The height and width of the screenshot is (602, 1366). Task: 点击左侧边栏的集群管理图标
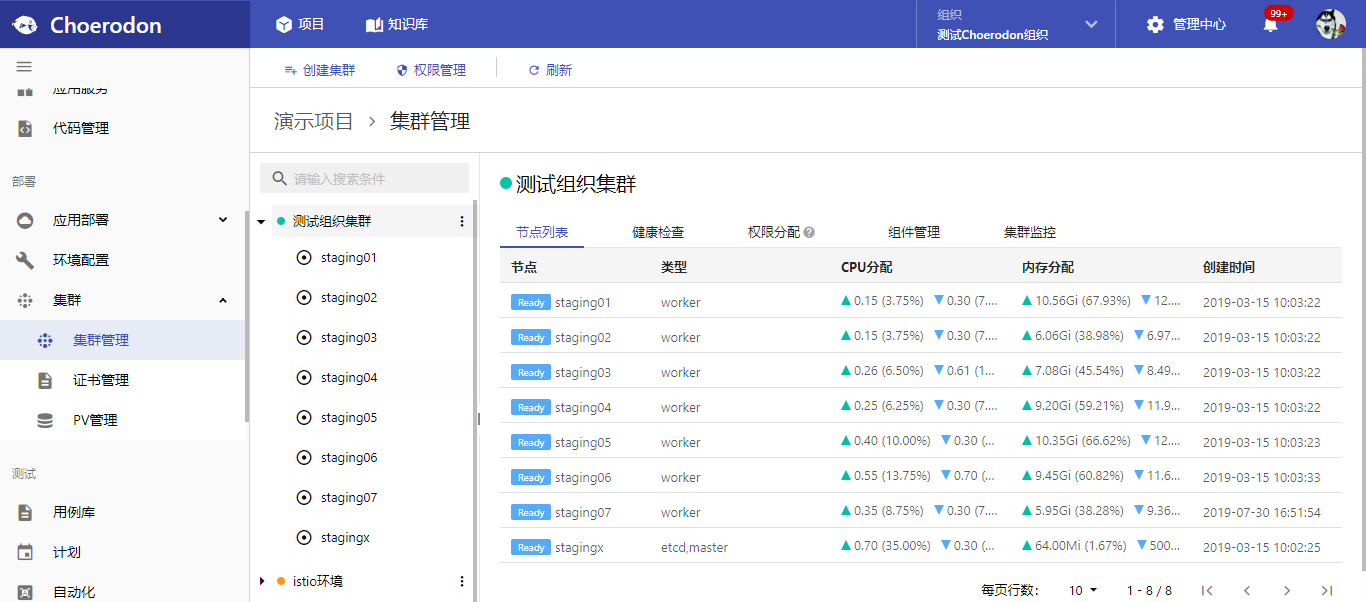44,339
